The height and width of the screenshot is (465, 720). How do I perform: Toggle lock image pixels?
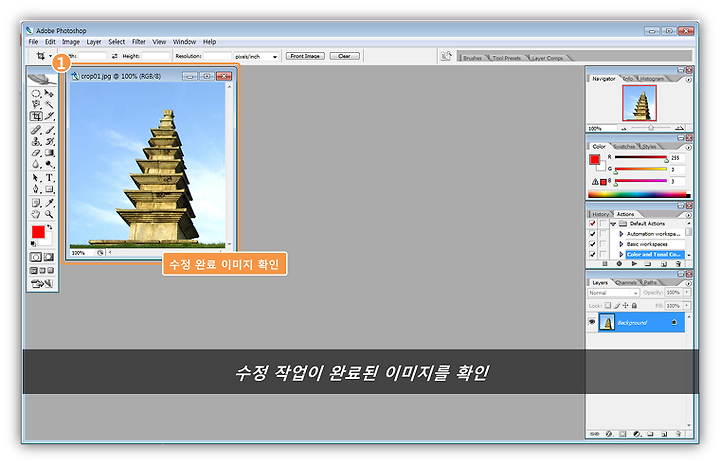tap(617, 305)
